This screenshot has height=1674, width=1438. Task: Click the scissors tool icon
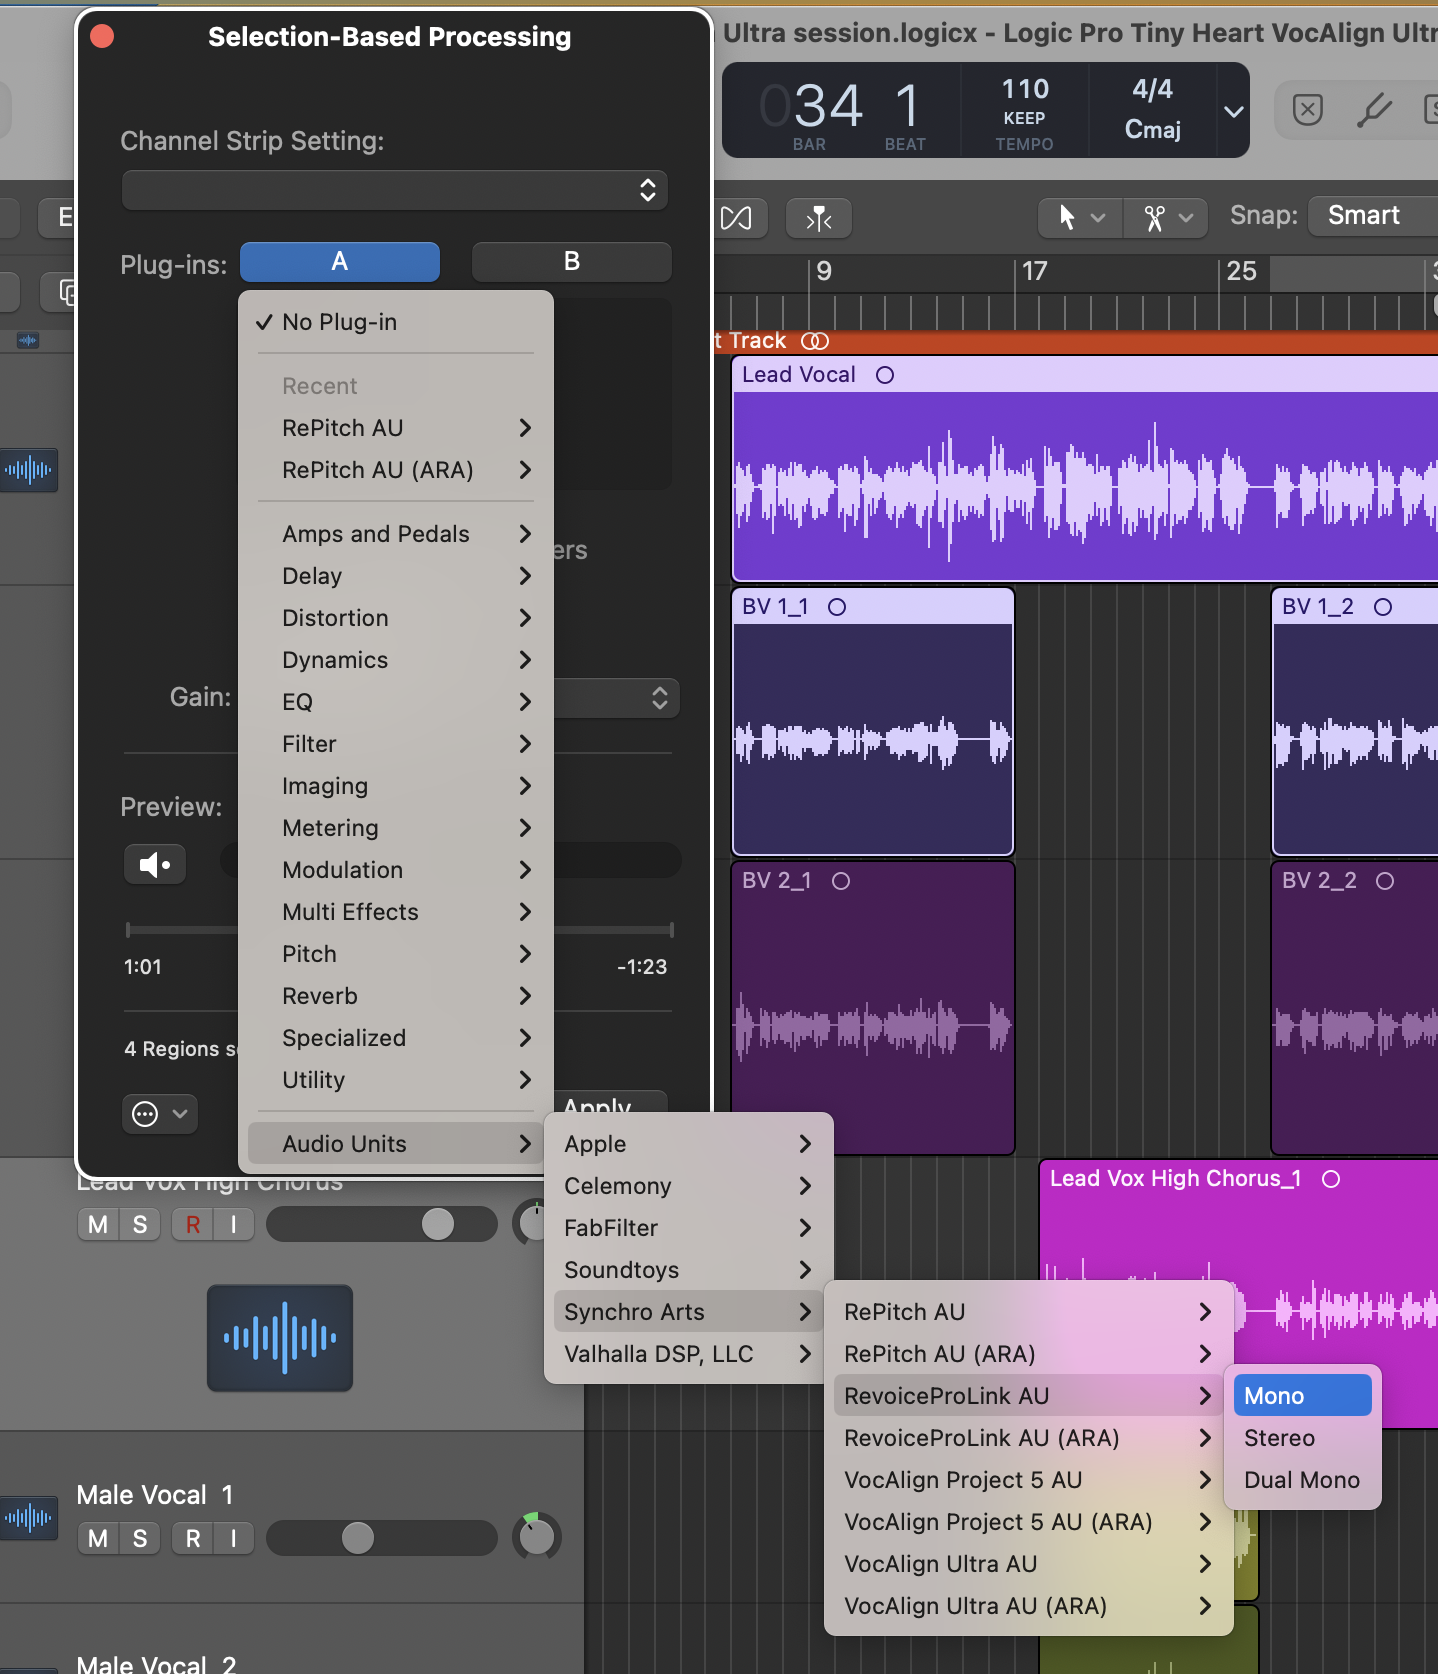[x=1155, y=218]
